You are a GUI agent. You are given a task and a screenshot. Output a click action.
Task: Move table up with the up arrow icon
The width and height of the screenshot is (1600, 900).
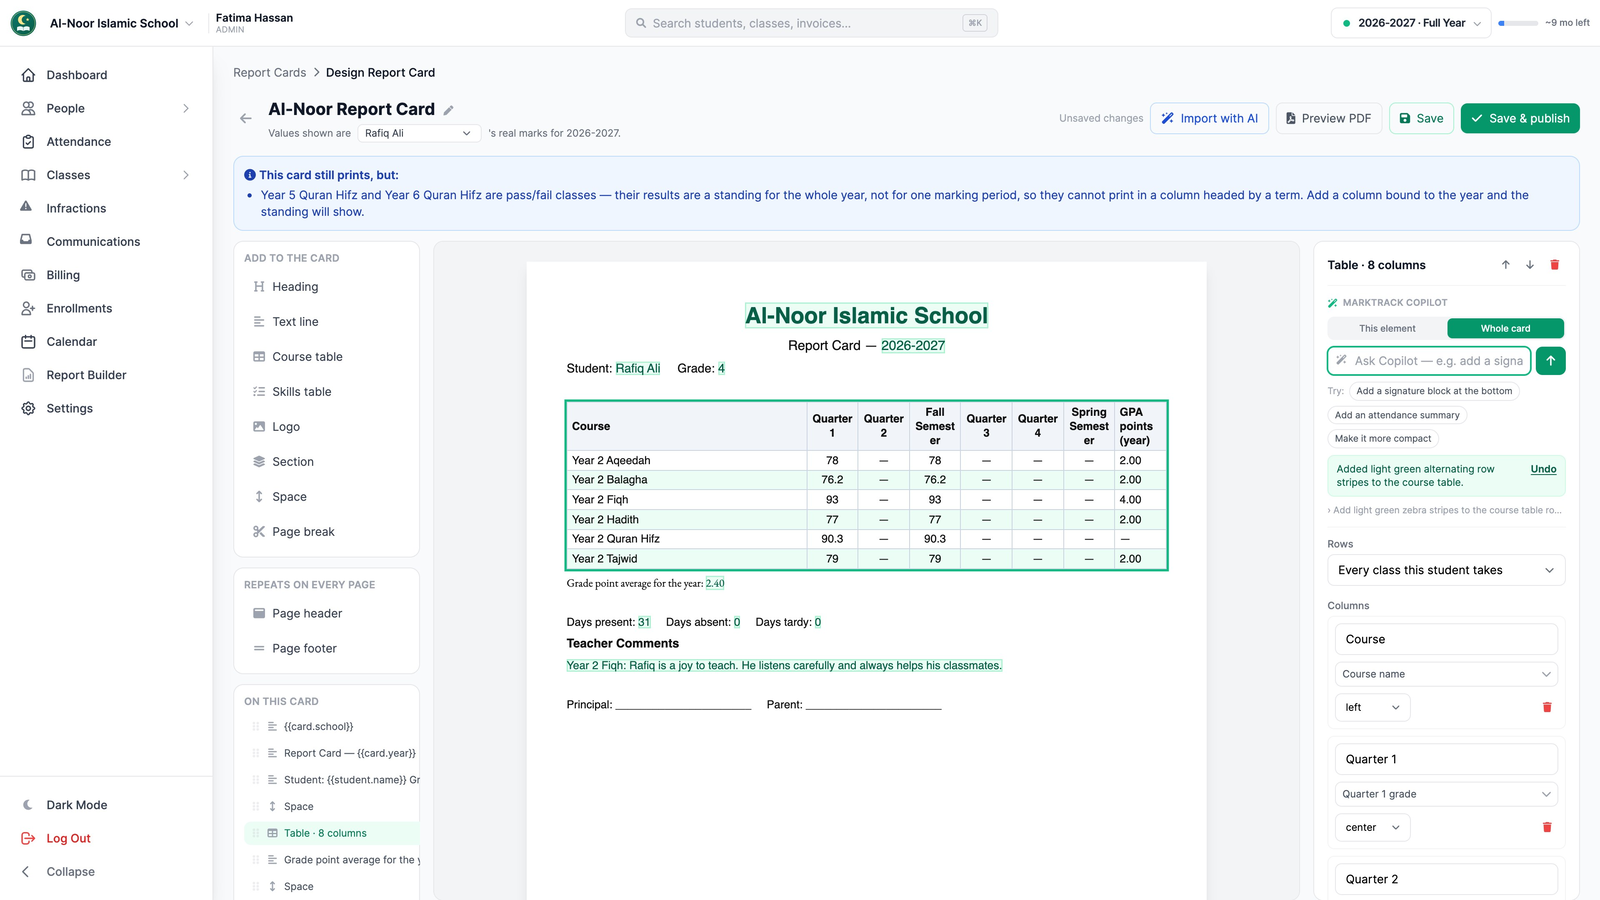coord(1506,265)
